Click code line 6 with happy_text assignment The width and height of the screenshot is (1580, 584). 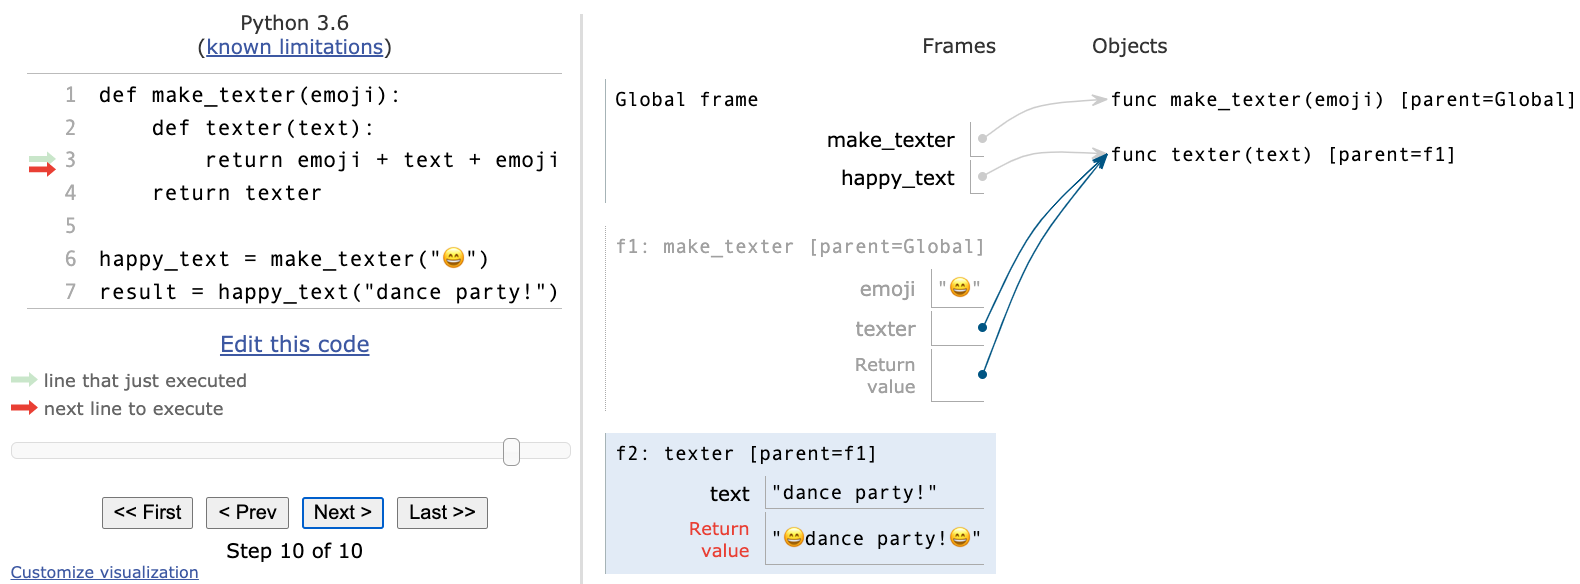click(x=294, y=259)
